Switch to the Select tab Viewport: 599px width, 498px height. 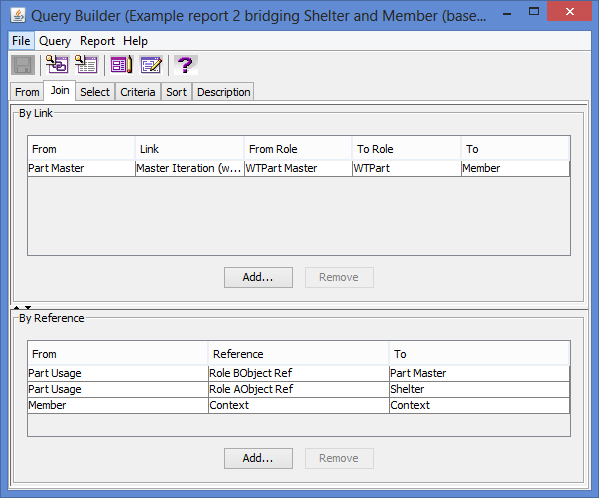point(95,92)
